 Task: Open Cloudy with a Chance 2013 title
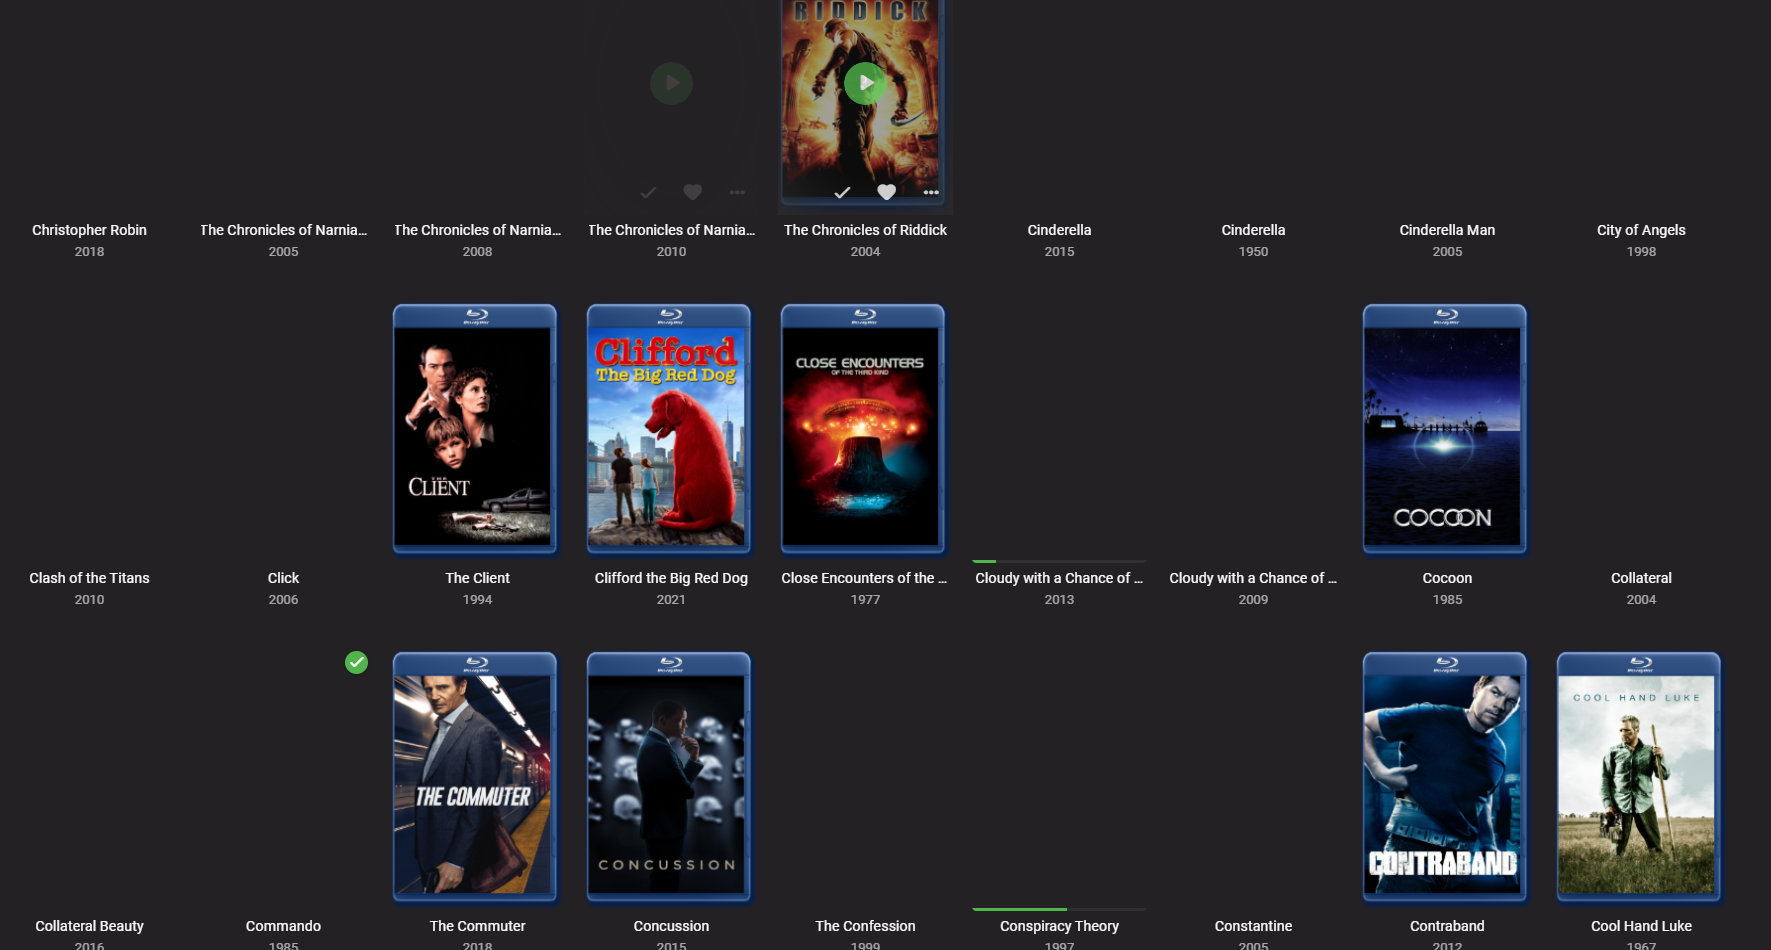tap(1059, 578)
